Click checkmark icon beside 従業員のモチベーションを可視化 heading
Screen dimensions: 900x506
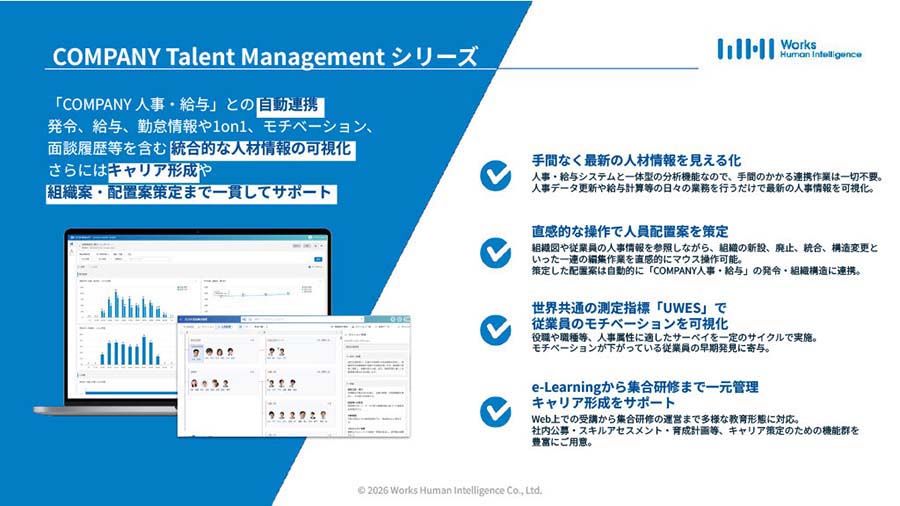click(495, 329)
